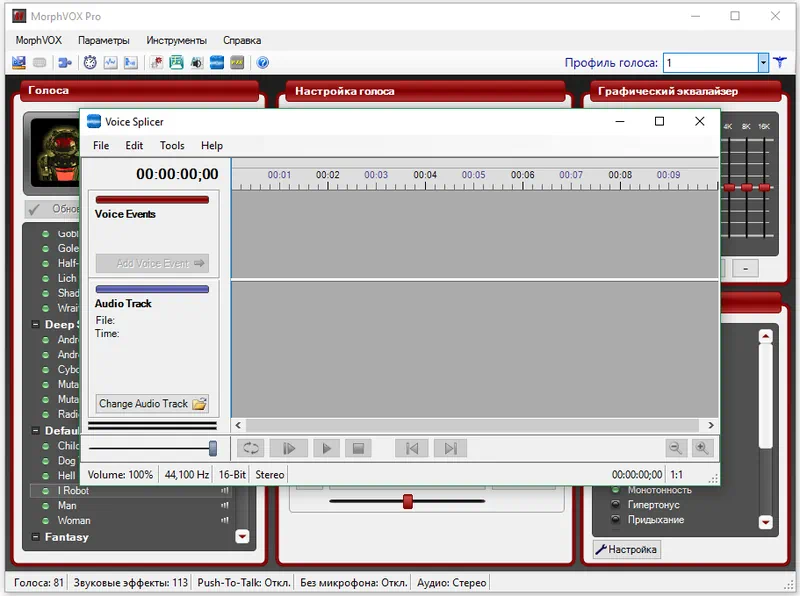
Task: Click the waveform toolbar icon in MorphVOX
Action: click(x=110, y=63)
